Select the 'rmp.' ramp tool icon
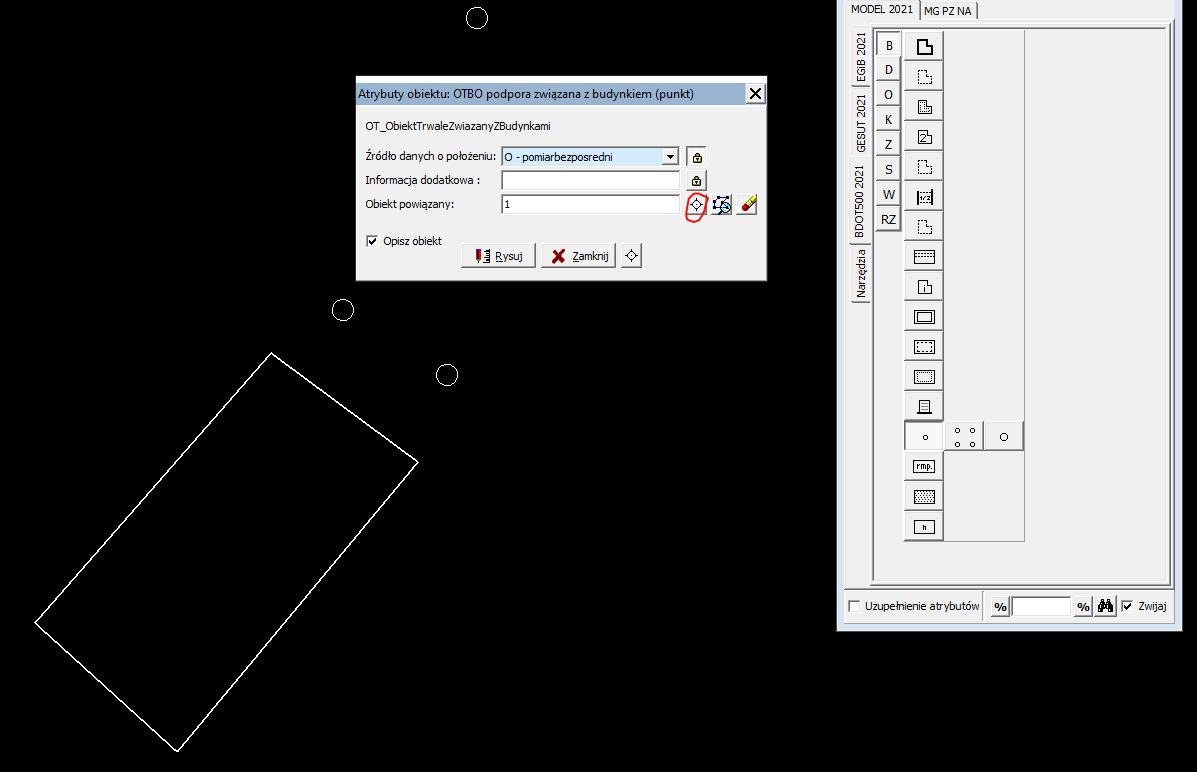 coord(924,466)
